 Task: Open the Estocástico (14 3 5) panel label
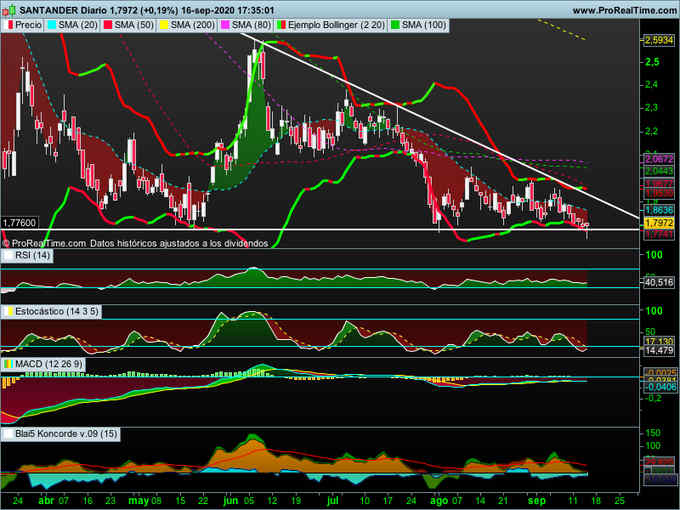(57, 311)
